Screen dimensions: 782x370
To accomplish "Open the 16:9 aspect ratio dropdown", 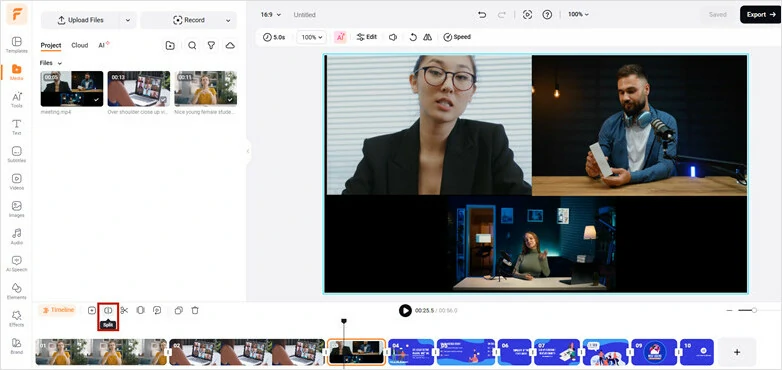I will click(271, 14).
